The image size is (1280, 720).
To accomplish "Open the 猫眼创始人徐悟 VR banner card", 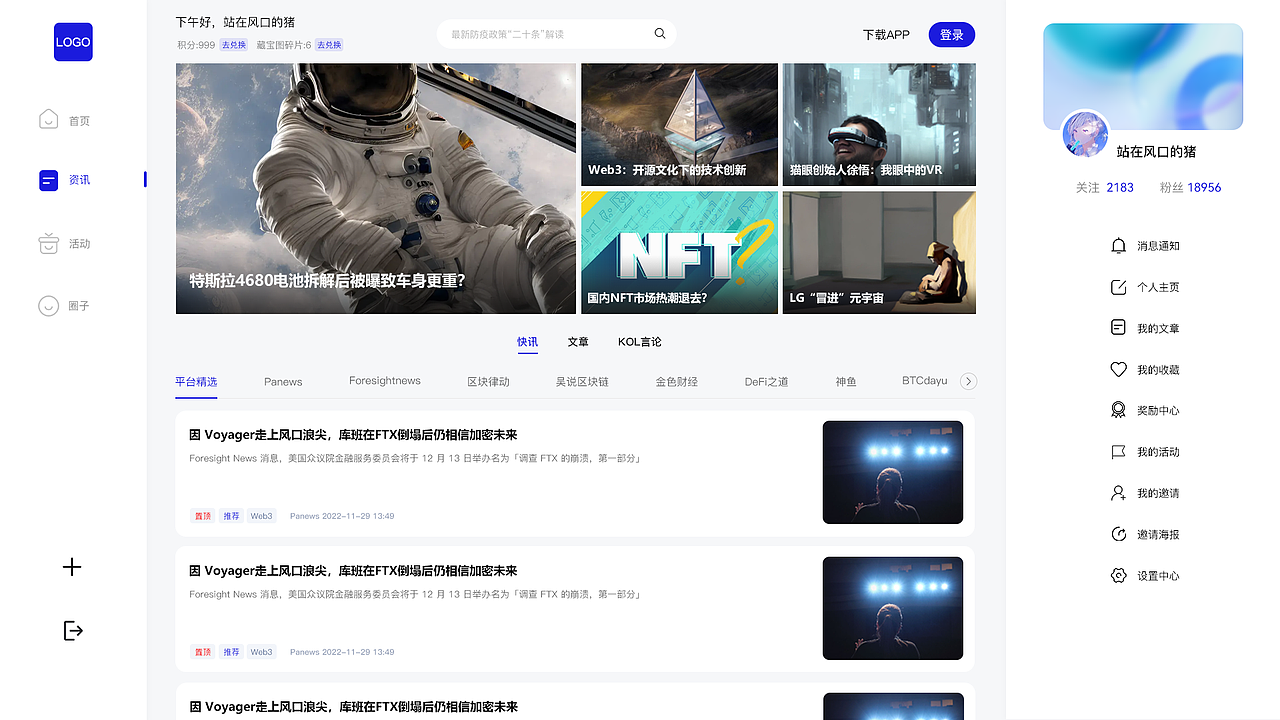I will click(x=879, y=125).
